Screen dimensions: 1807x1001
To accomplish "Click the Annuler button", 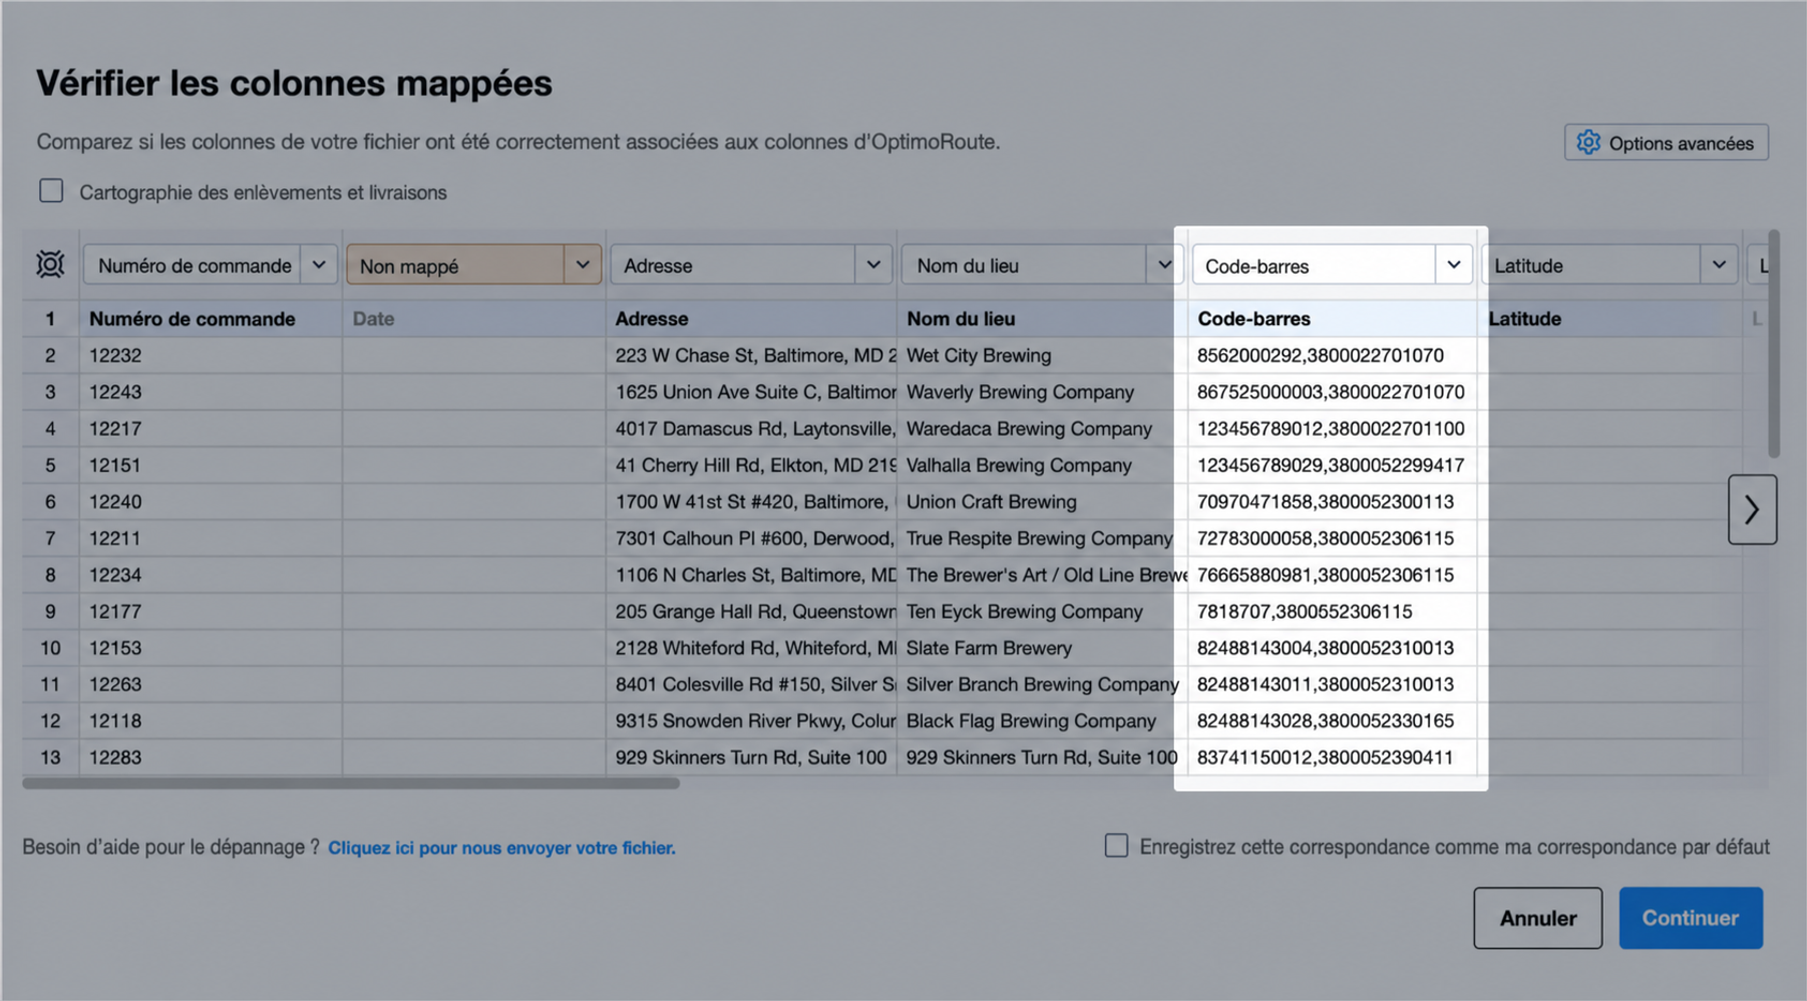I will [1538, 918].
